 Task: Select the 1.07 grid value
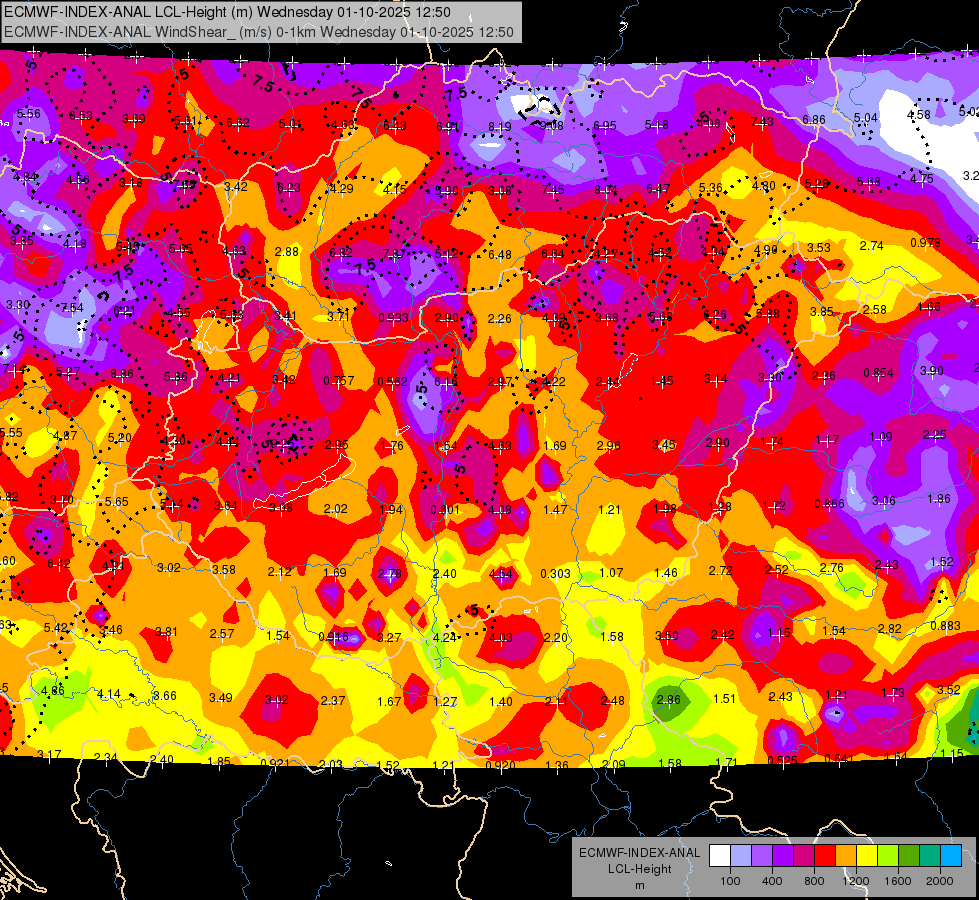click(611, 572)
